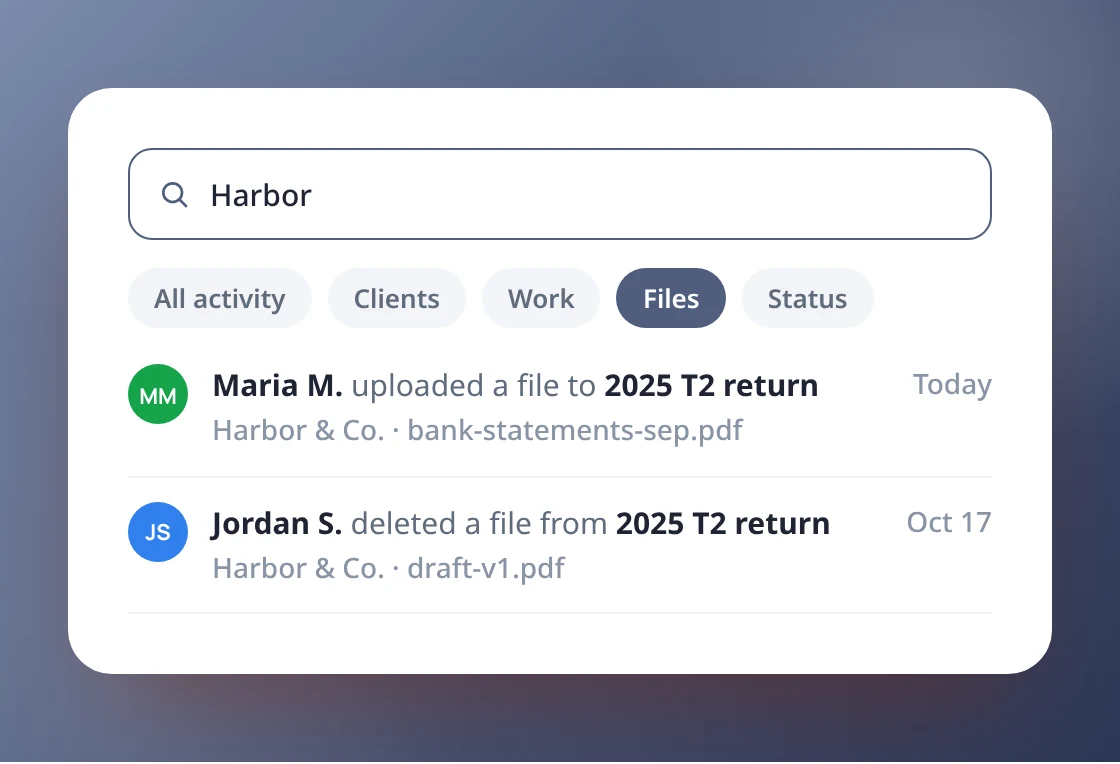
Task: Select the All activity filter
Action: [x=219, y=298]
